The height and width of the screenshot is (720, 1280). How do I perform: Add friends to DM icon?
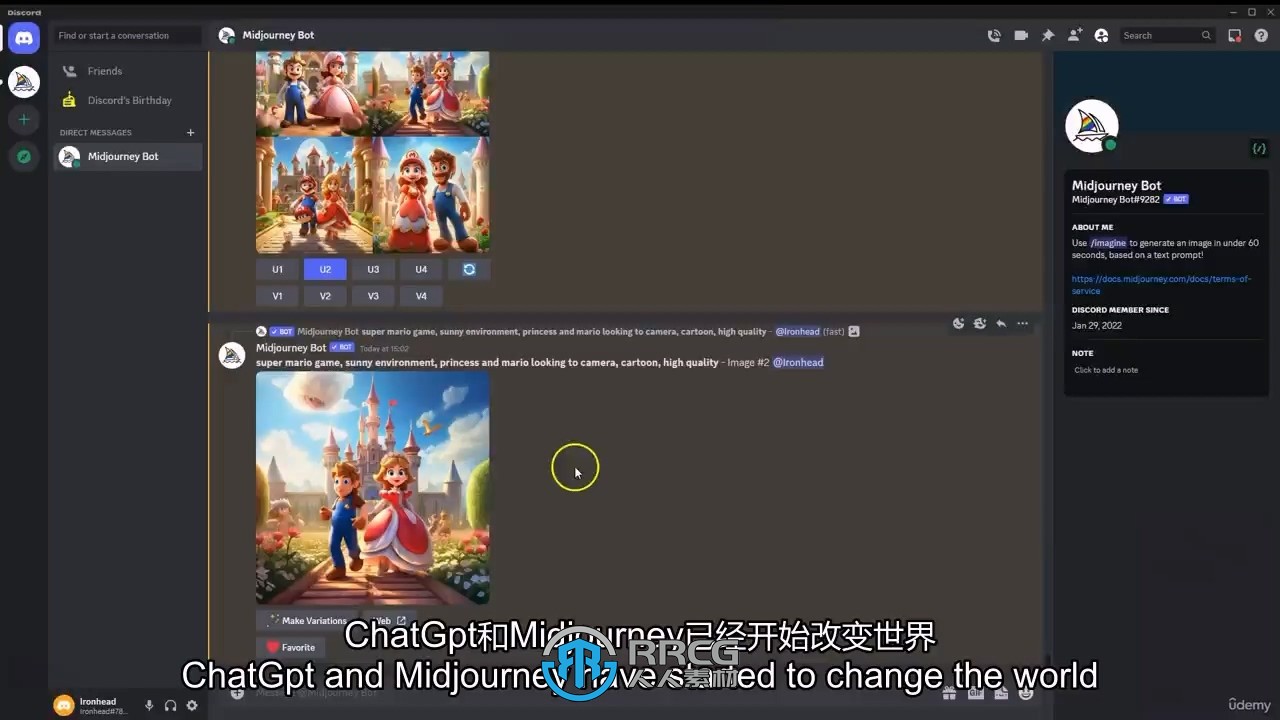tap(1075, 35)
